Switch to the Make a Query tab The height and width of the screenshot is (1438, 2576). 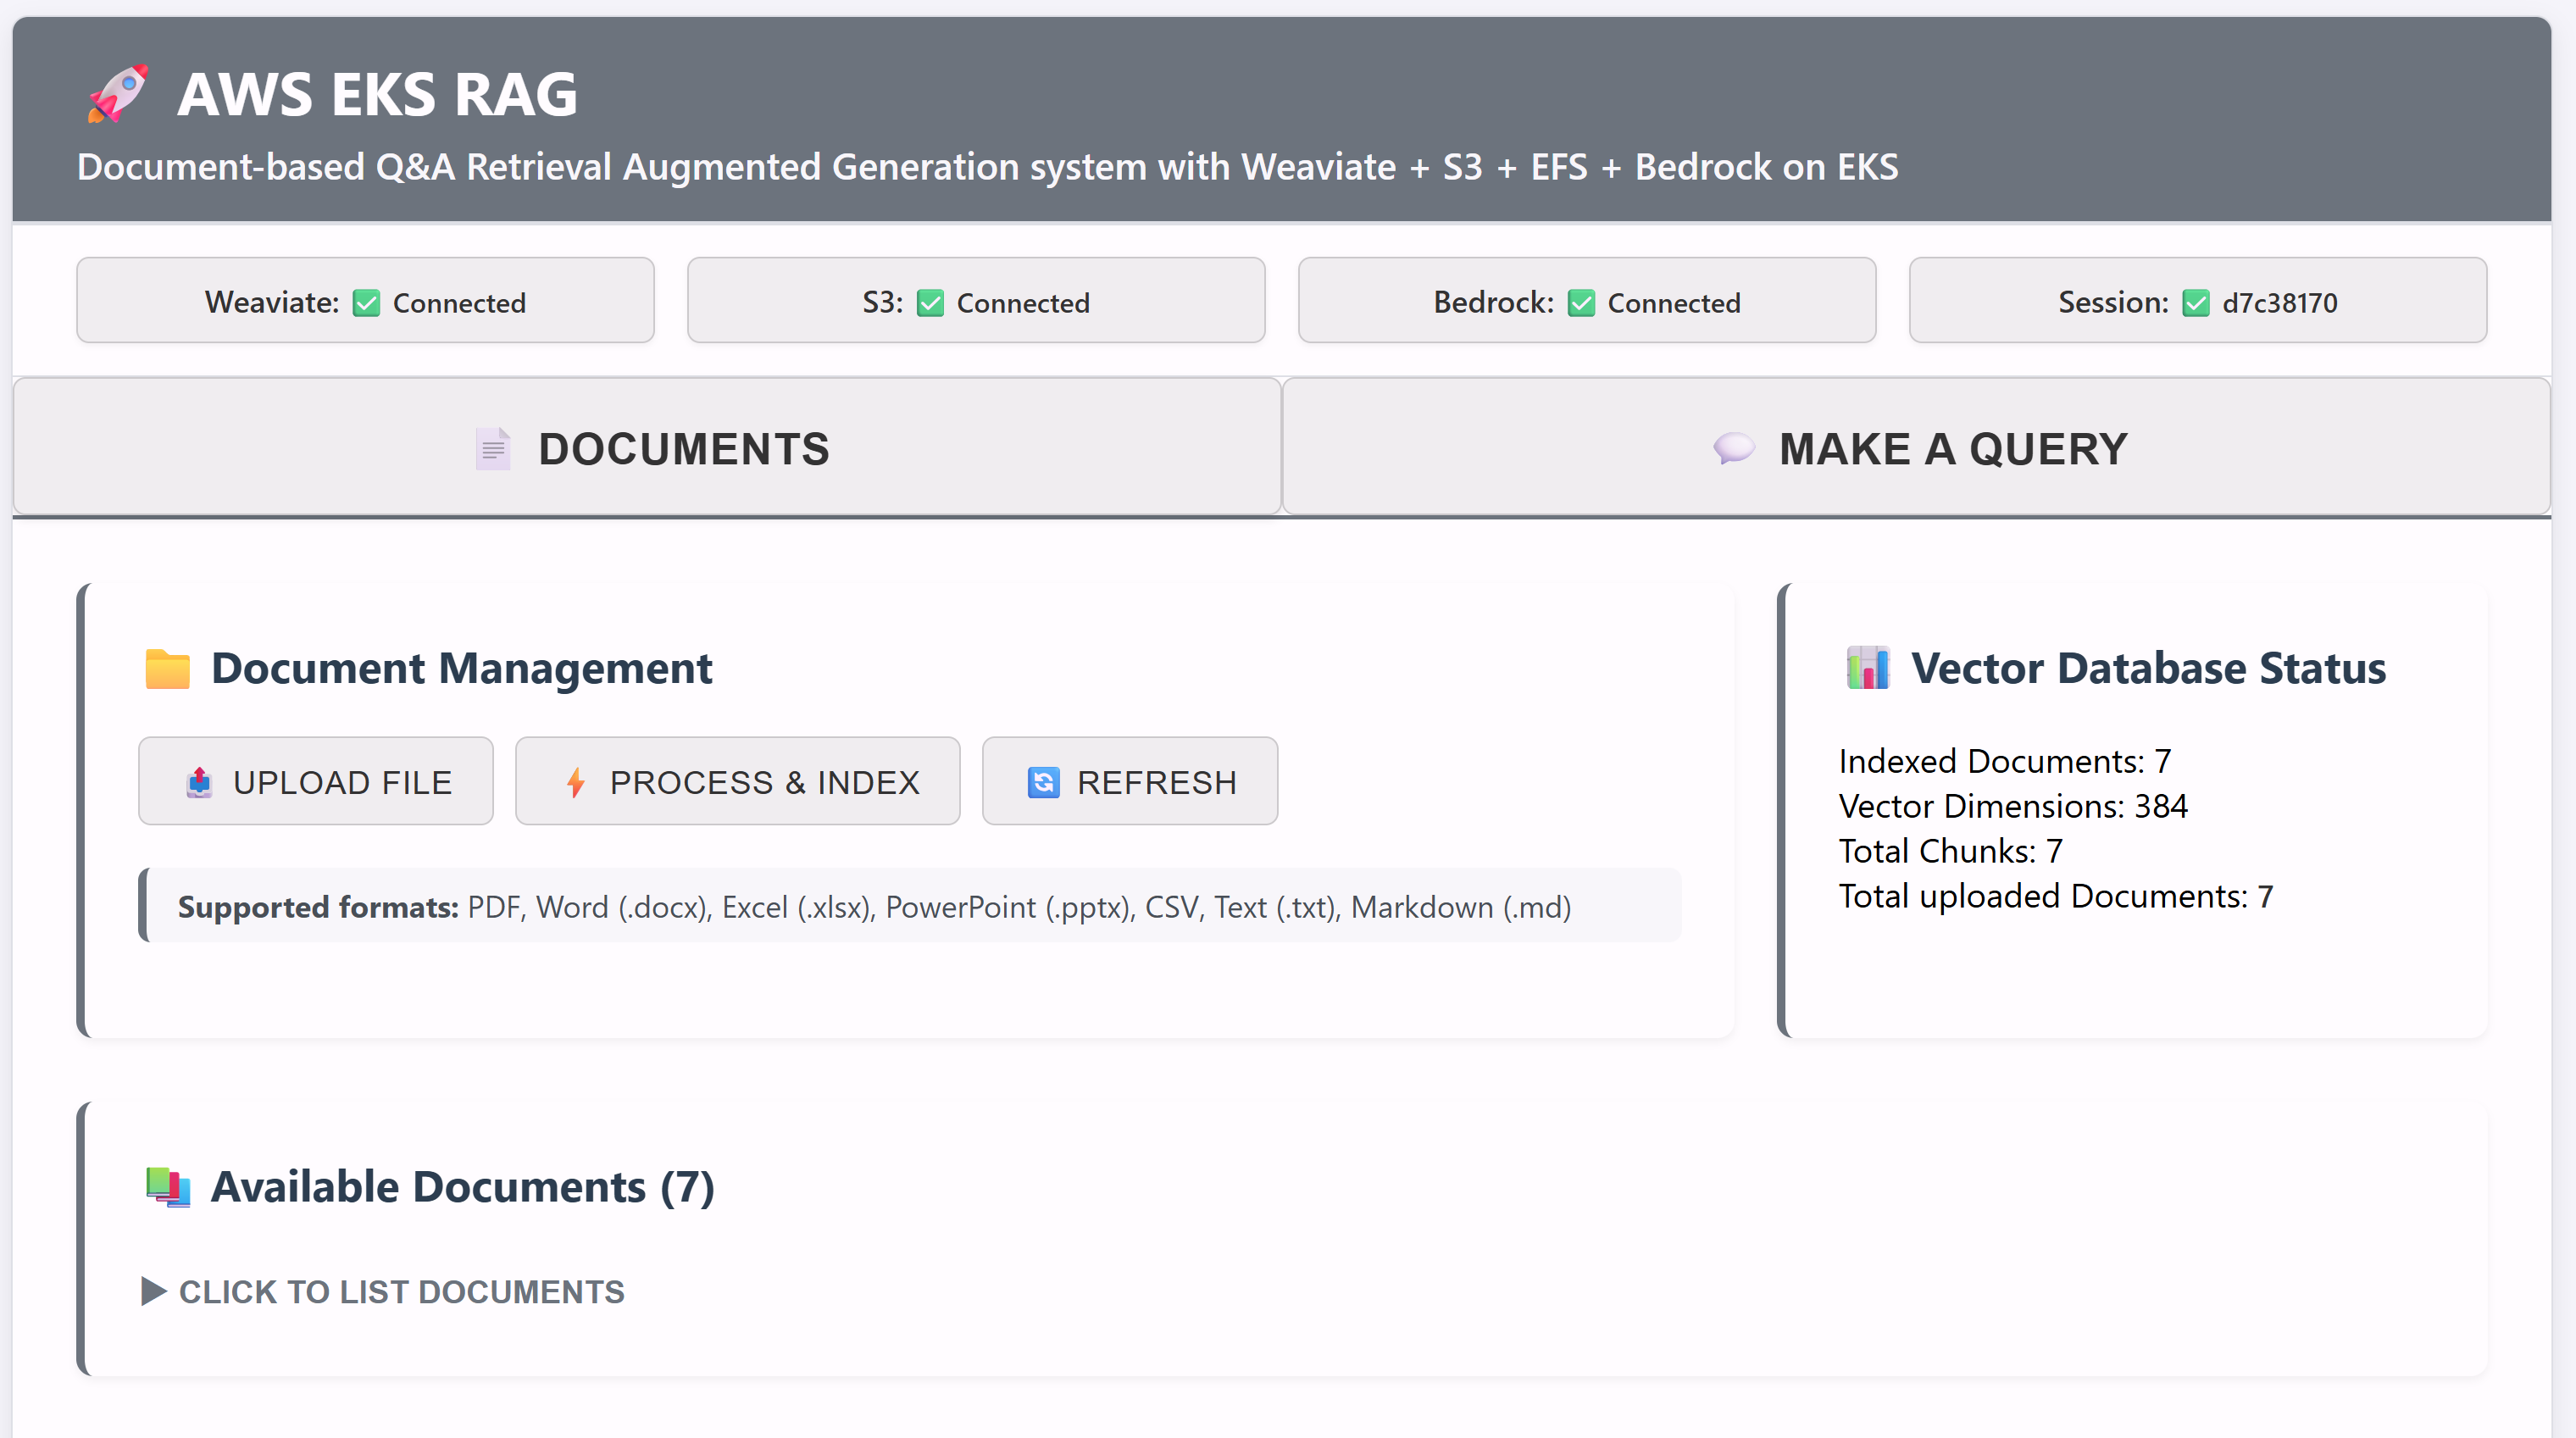point(1915,448)
